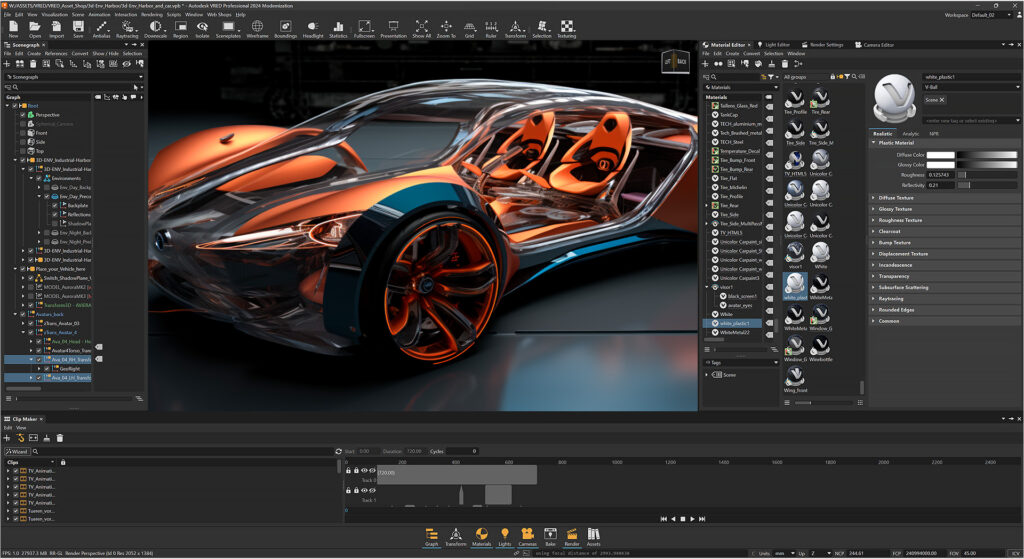Open Lights from the bottom quick bar
The width and height of the screenshot is (1024, 559).
tap(505, 537)
